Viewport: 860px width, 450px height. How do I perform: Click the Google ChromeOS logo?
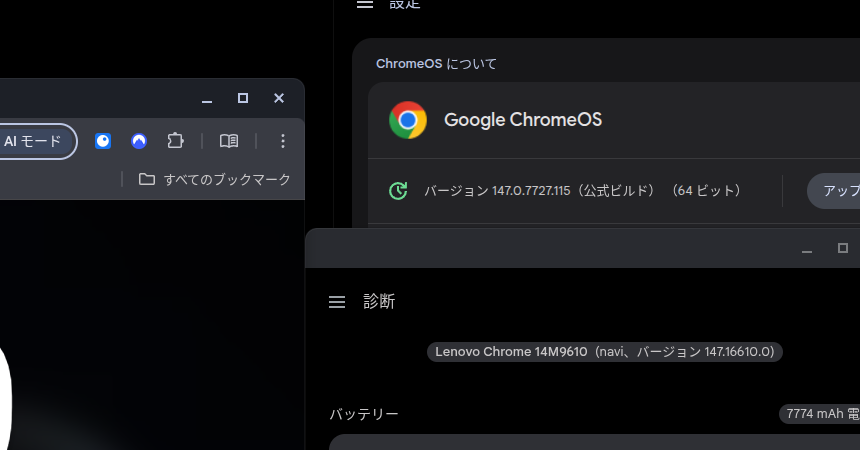tap(408, 120)
